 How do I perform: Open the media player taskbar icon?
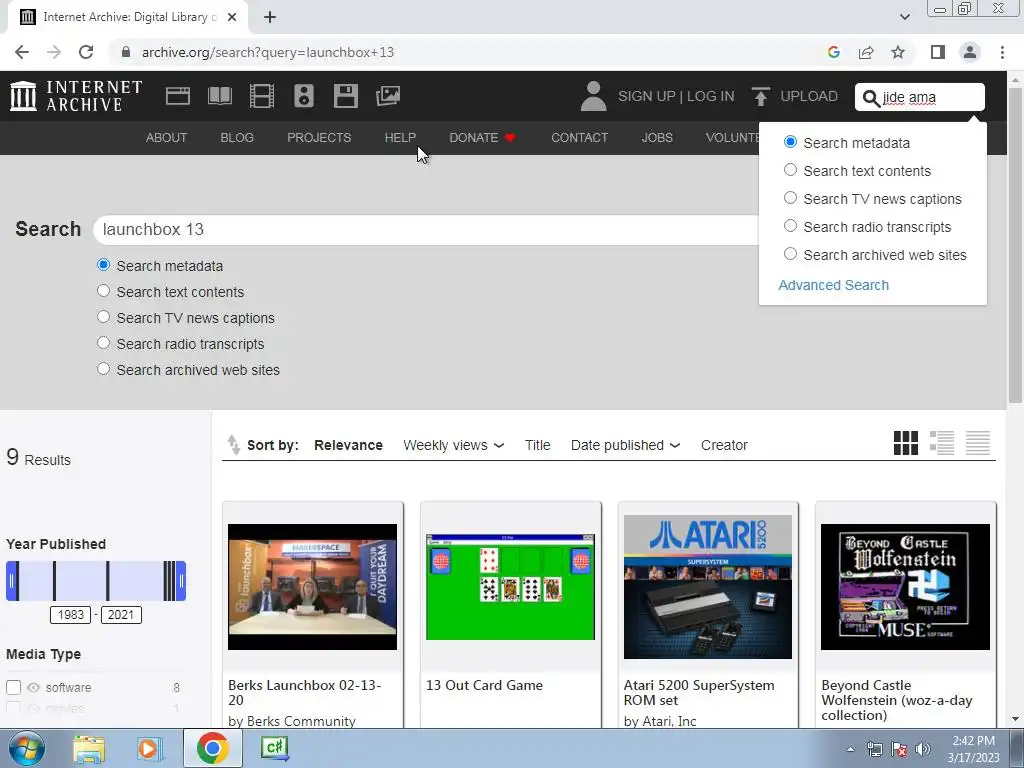tap(148, 748)
